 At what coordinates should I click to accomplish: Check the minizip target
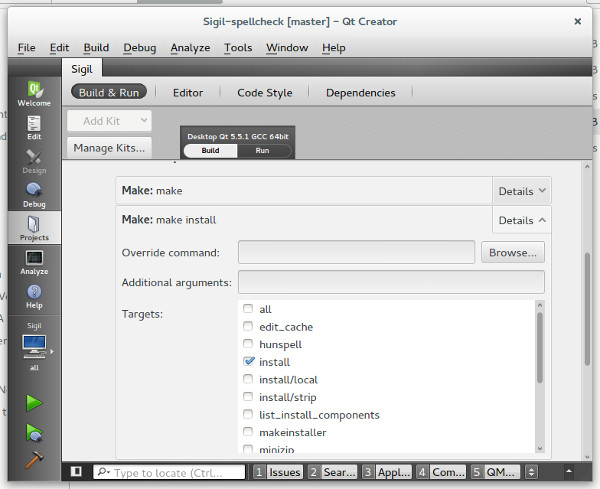point(248,448)
